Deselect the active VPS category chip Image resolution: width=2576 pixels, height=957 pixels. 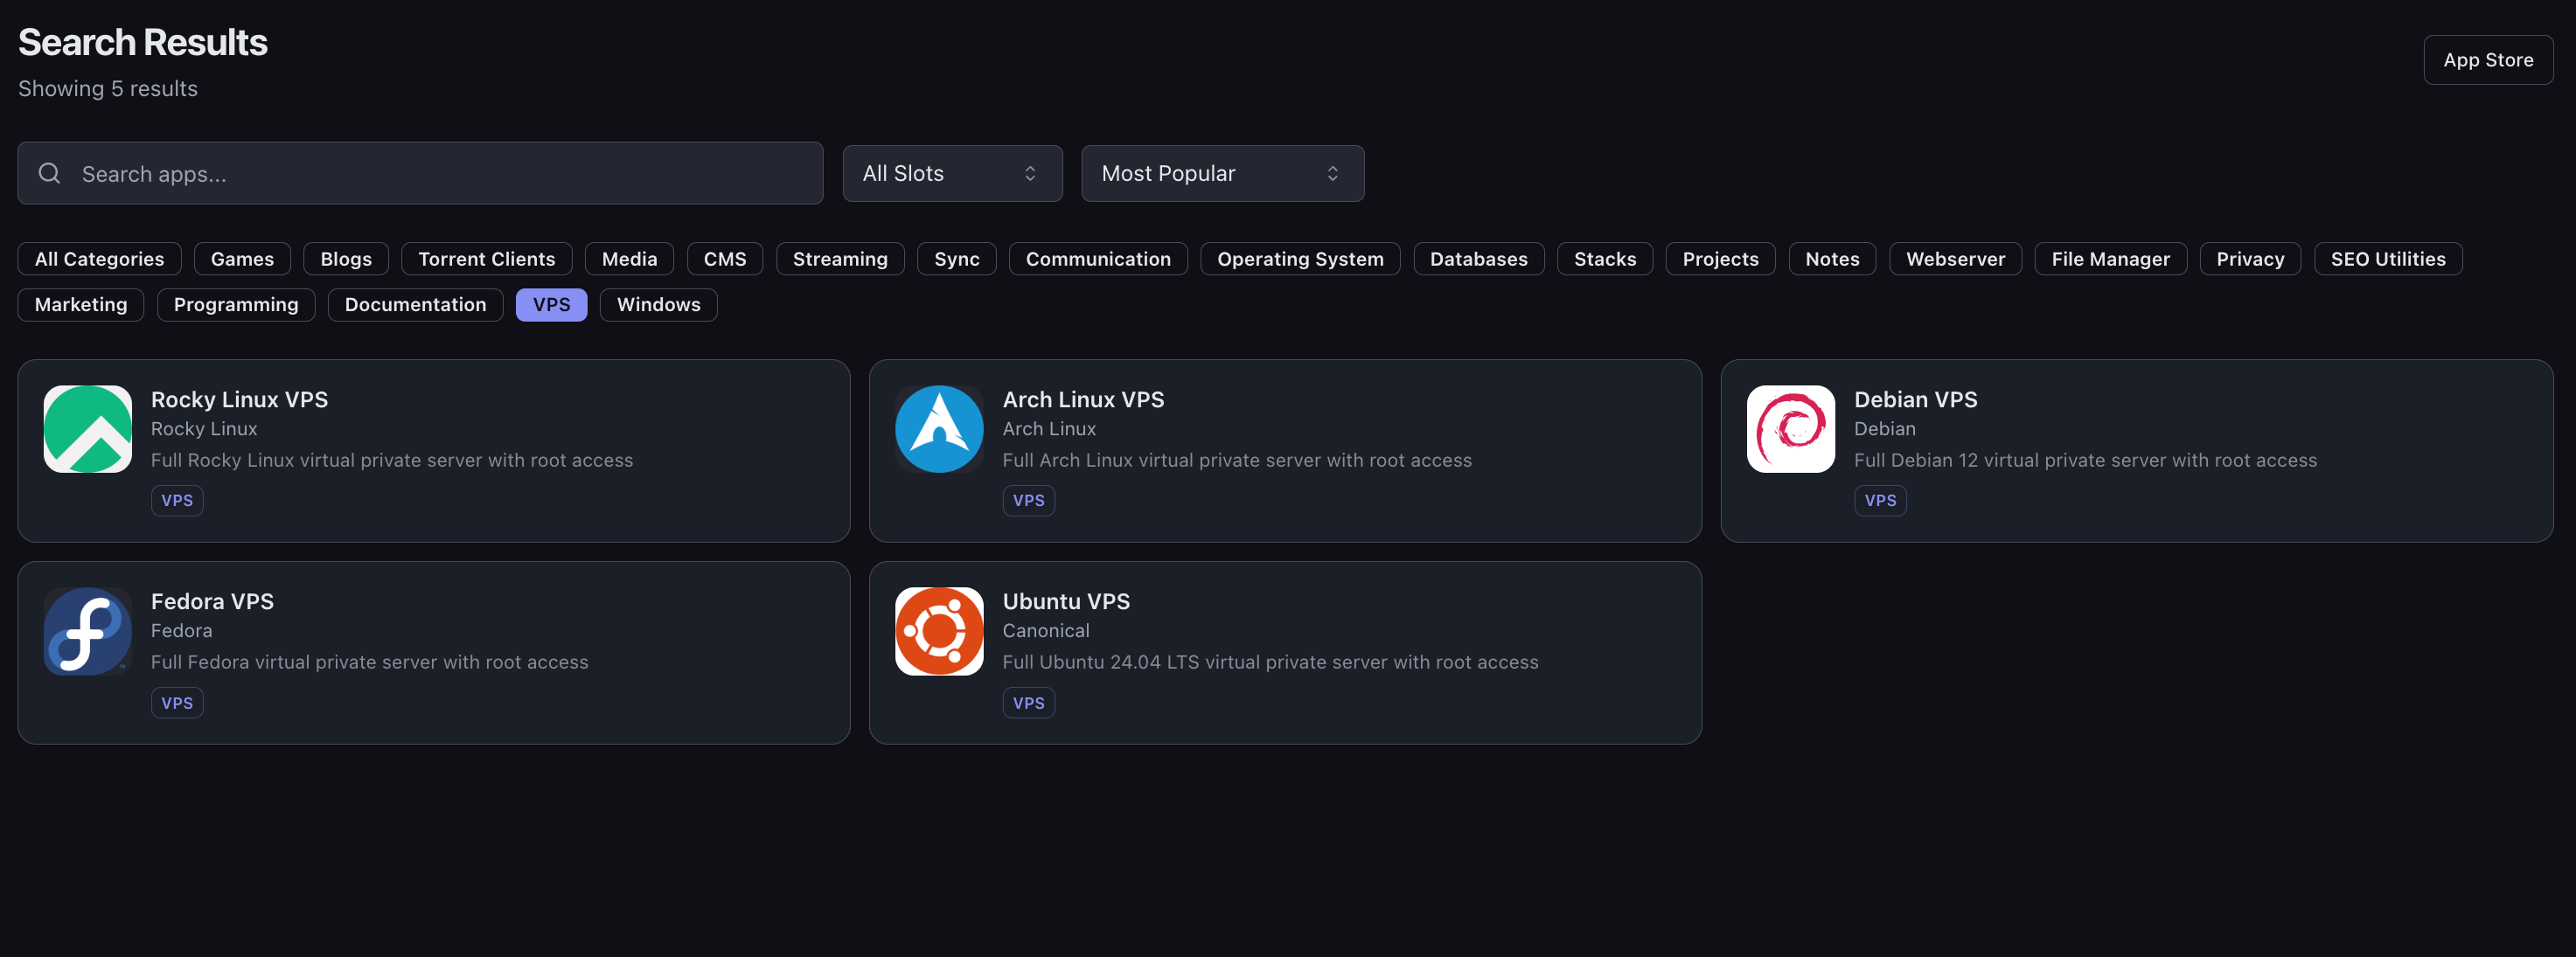tap(551, 305)
